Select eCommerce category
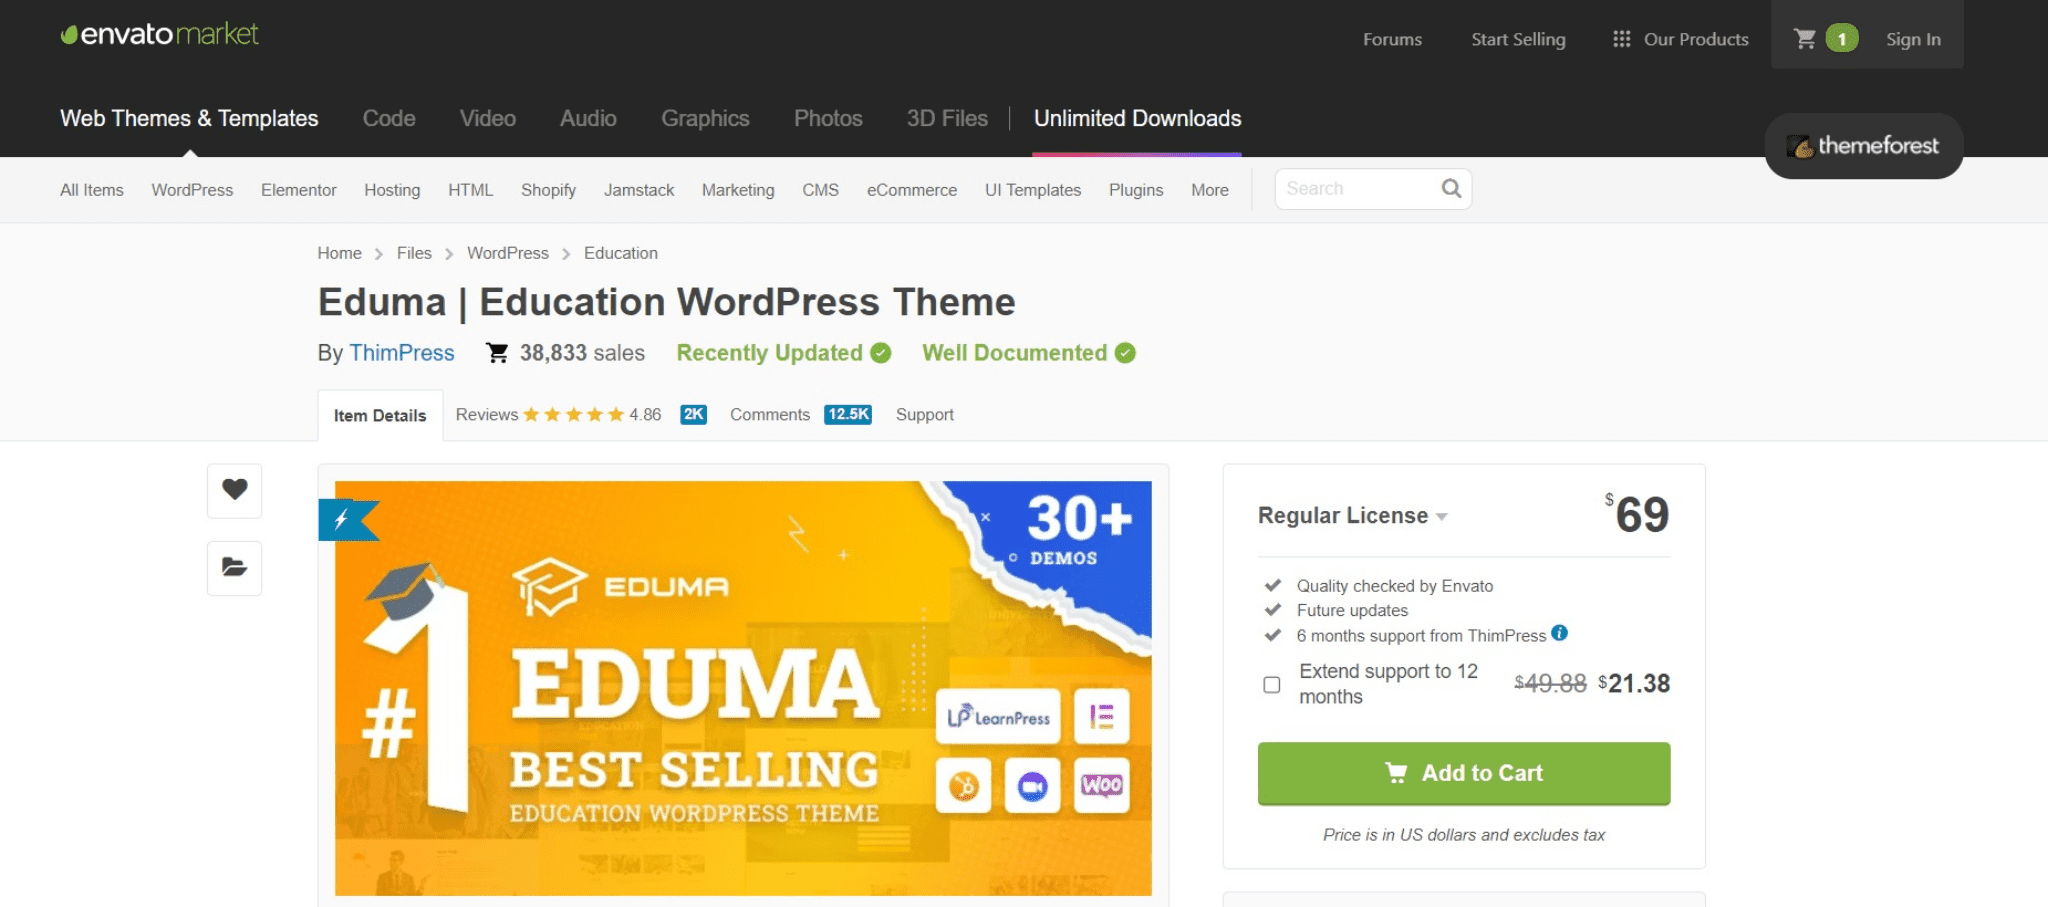Viewport: 2048px width, 907px height. (912, 190)
